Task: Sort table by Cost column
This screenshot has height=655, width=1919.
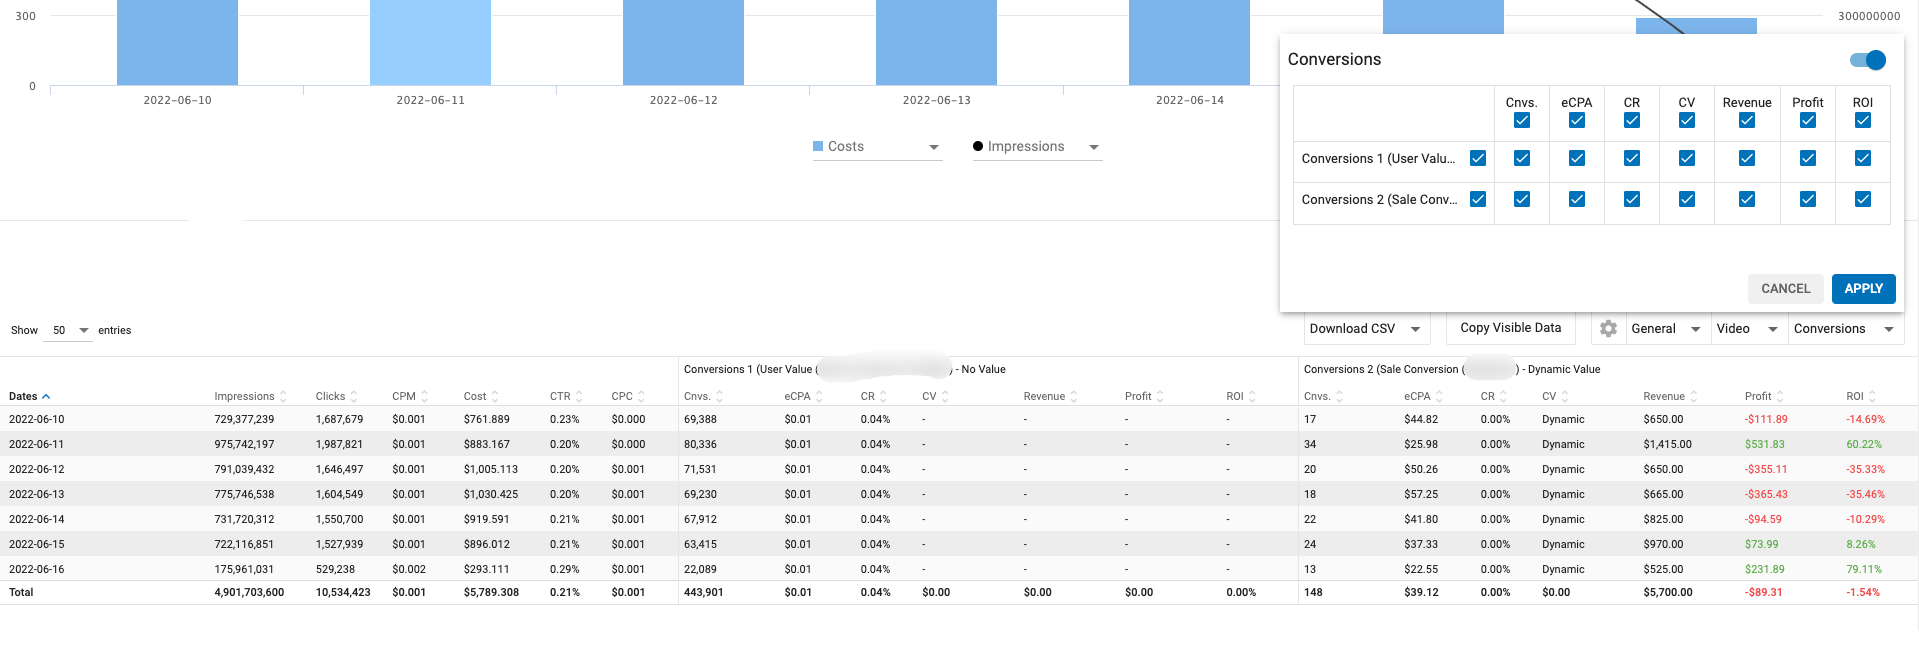Action: (x=495, y=397)
